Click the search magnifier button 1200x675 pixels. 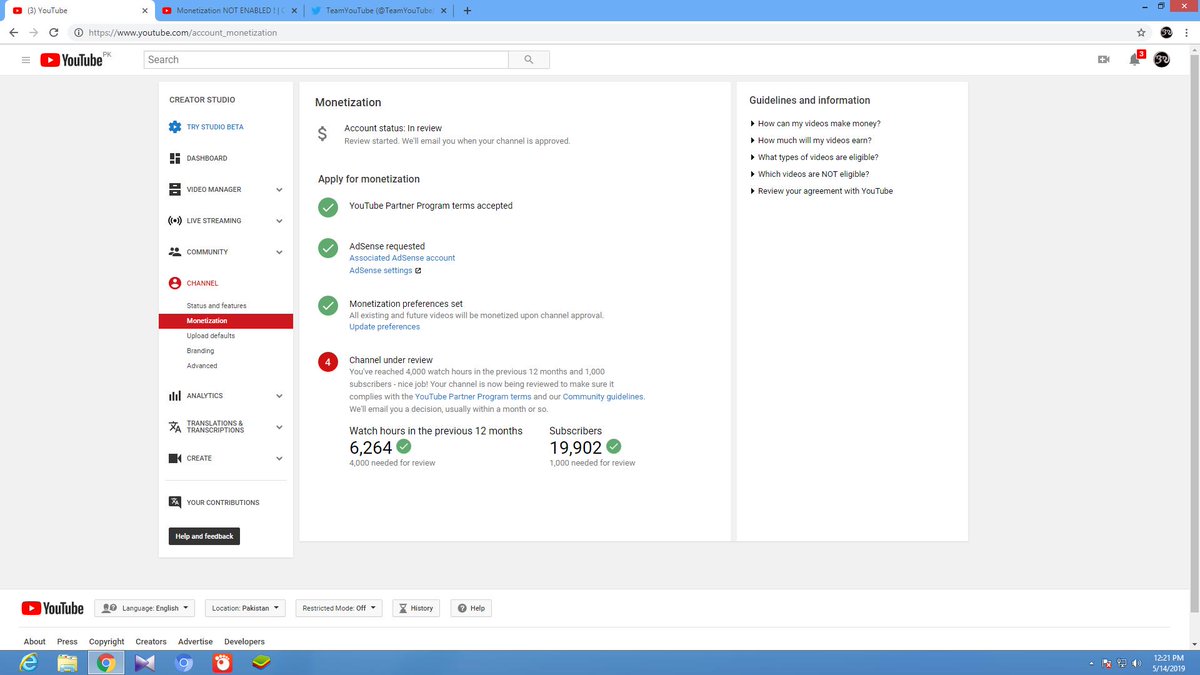tap(528, 60)
